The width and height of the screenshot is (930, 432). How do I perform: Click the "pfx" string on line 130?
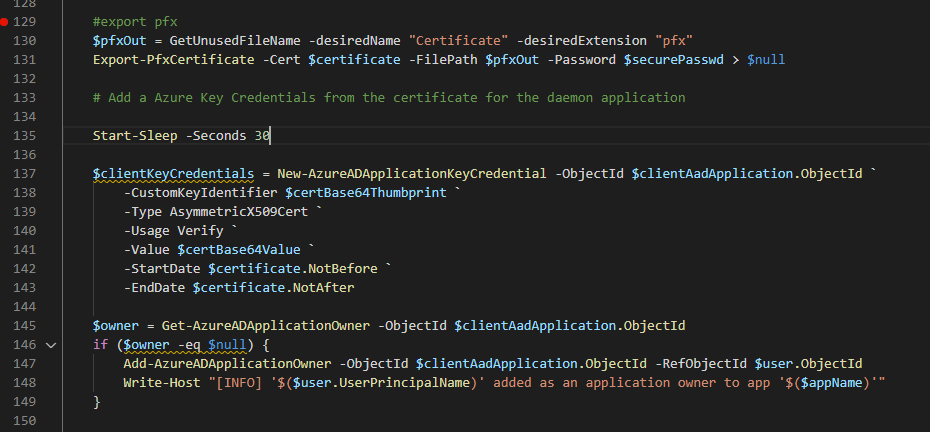pos(674,41)
